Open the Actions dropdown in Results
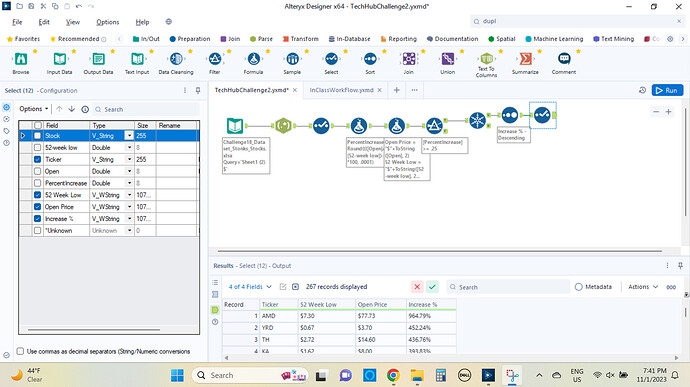The height and width of the screenshot is (387, 690). tap(643, 287)
